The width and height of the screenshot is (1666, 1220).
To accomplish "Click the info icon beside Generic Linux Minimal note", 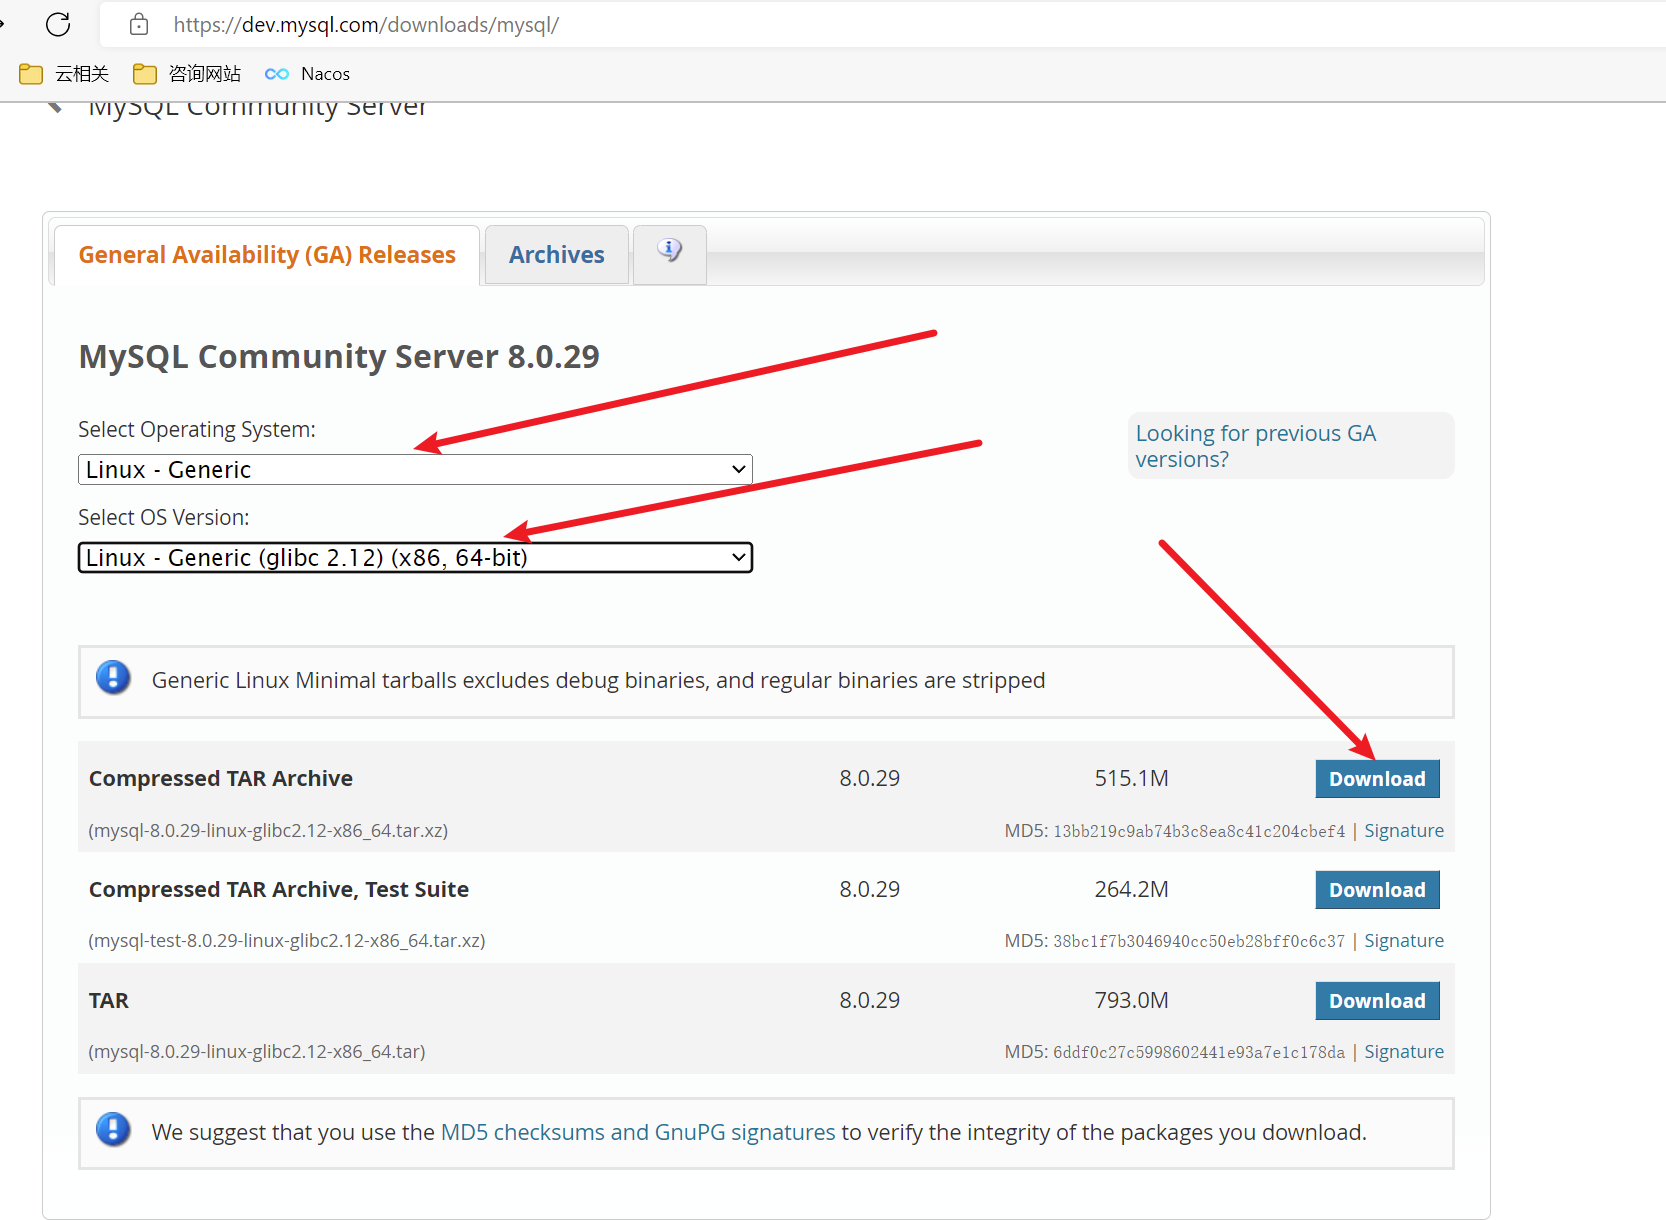I will click(113, 678).
